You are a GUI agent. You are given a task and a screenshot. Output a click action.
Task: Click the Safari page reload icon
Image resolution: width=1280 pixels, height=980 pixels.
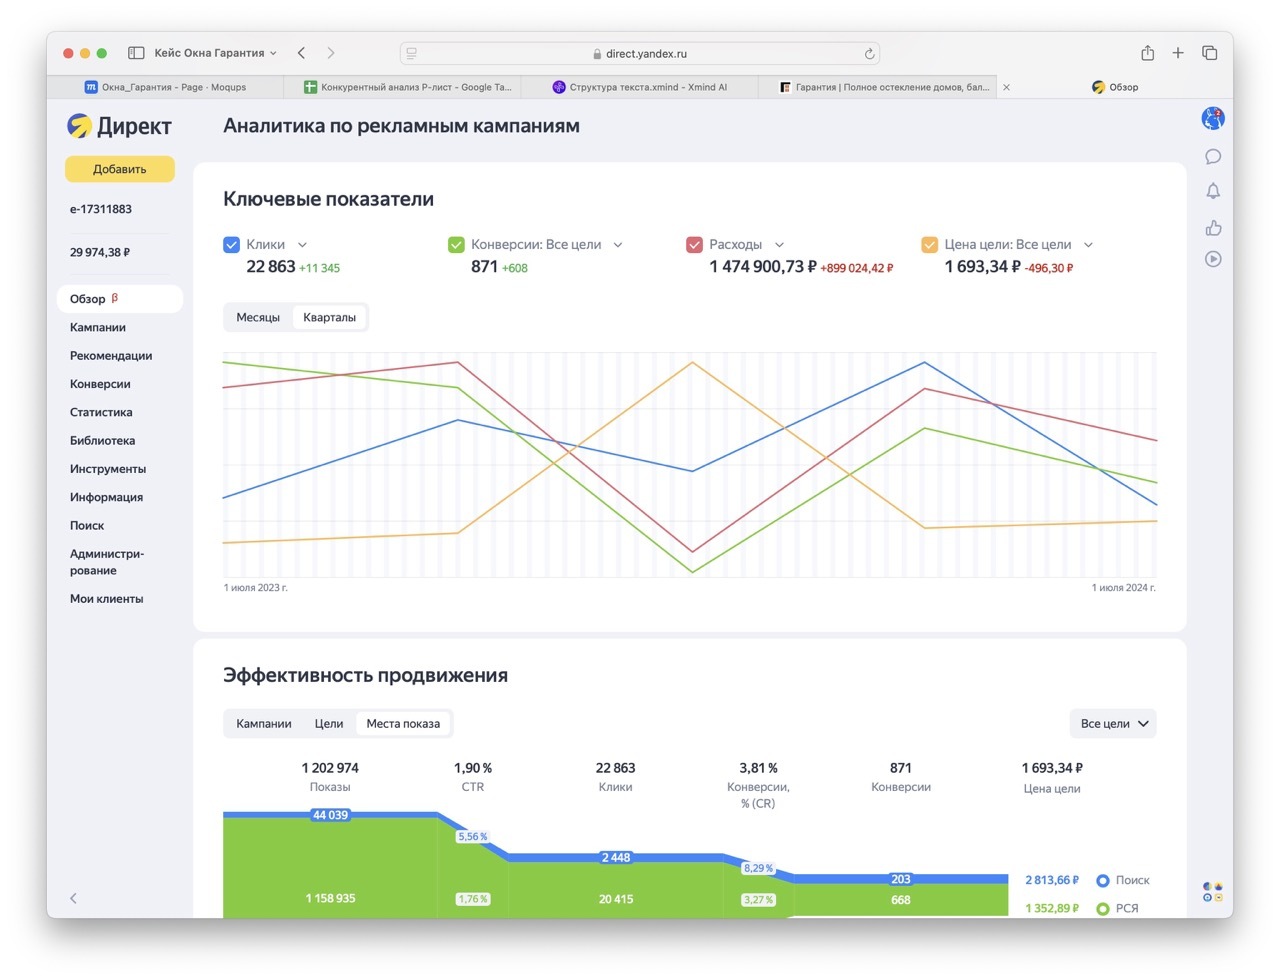point(869,54)
